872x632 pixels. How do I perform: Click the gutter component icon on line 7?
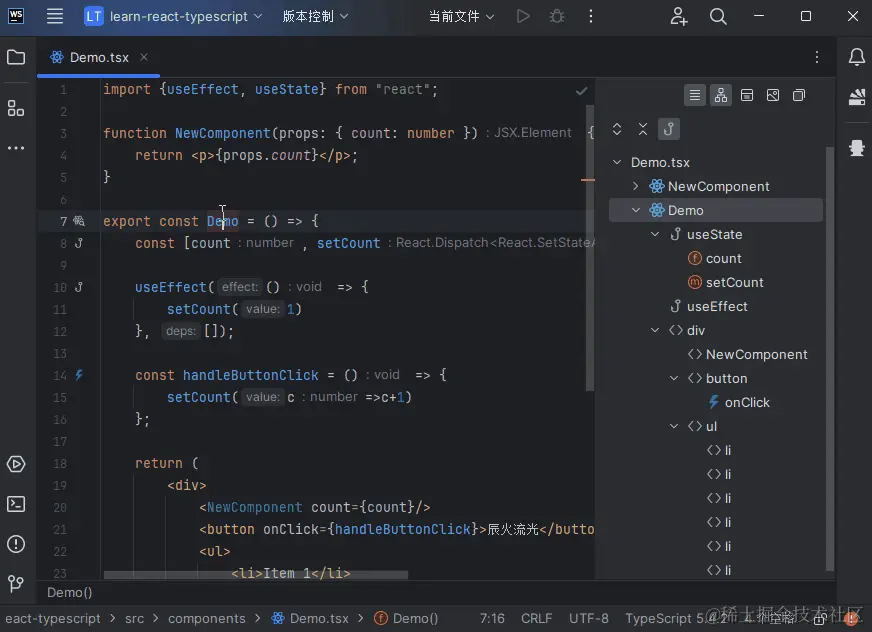pos(79,221)
